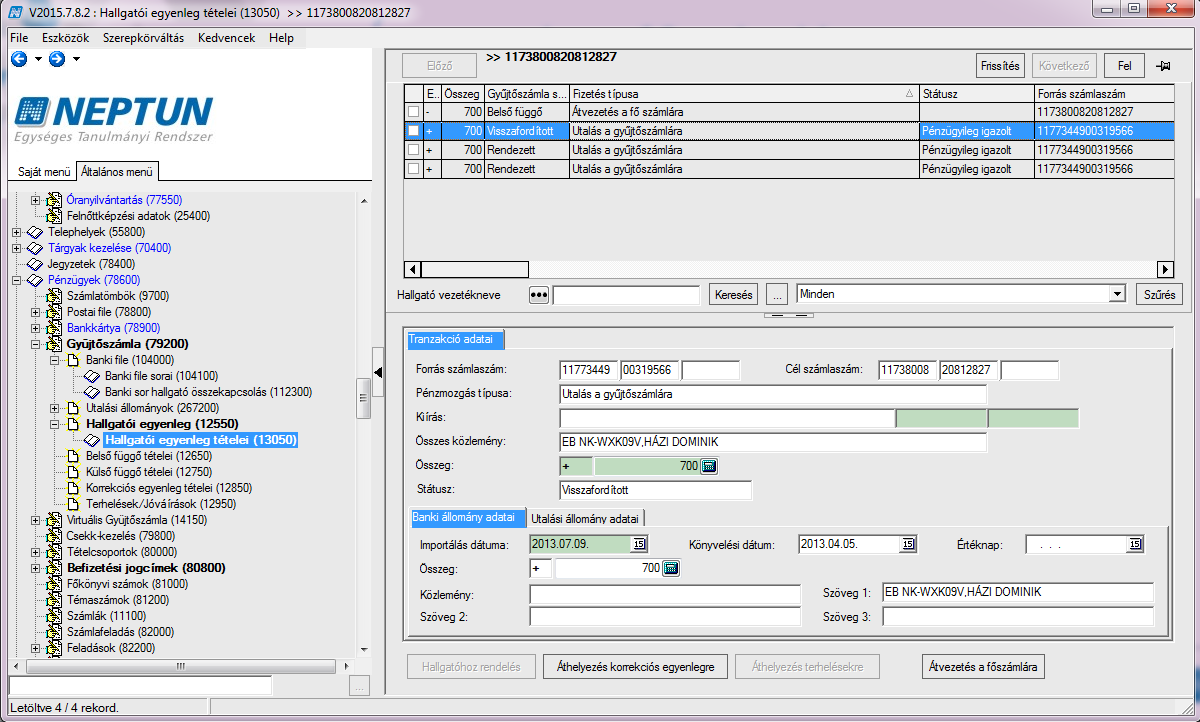Click the table horizontal scrollbar thumb
The height and width of the screenshot is (722, 1200).
475,269
